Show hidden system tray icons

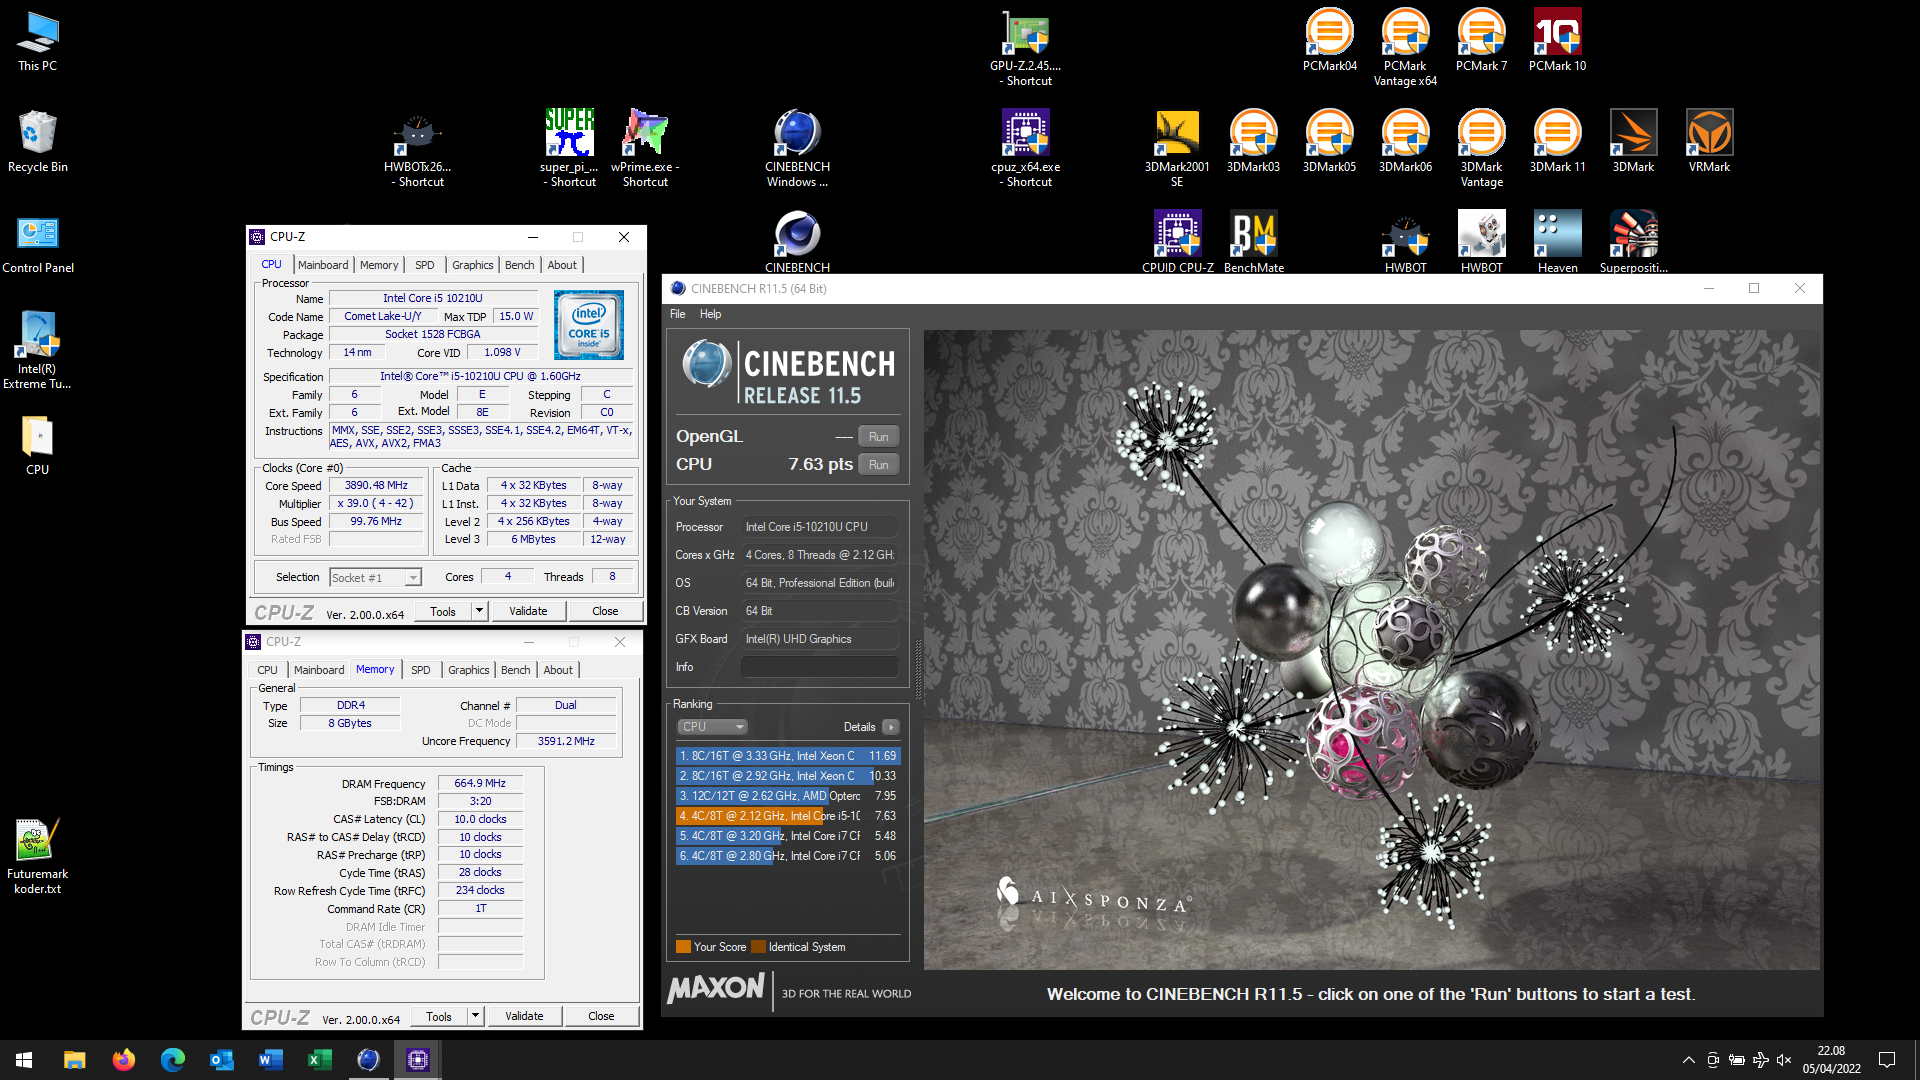click(1689, 1060)
